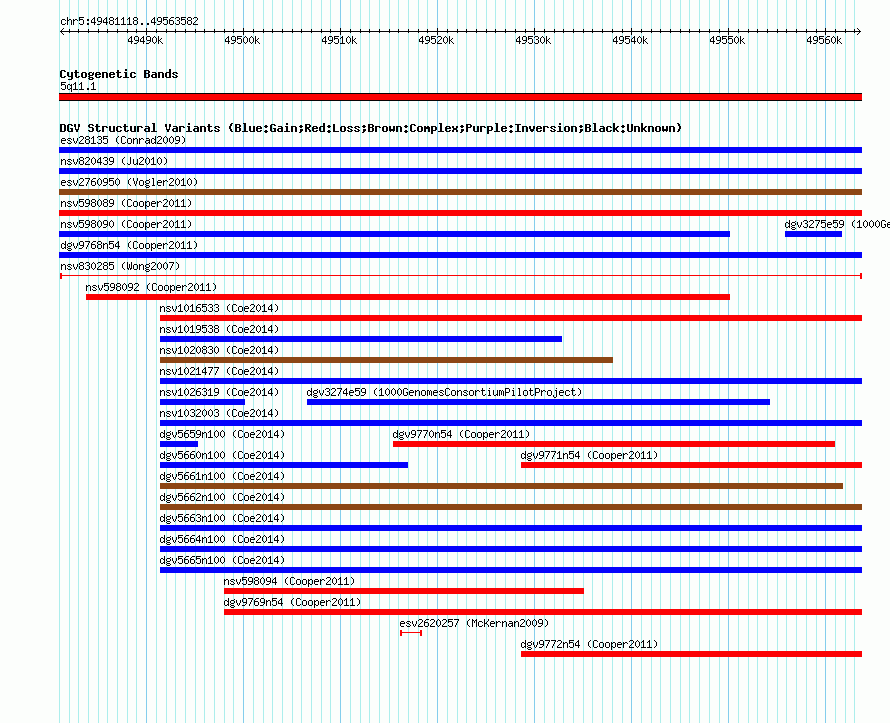Viewport: 890px width, 723px height.
Task: Click dgv5665n100 (Coe2014) label
Action: pyautogui.click(x=222, y=560)
